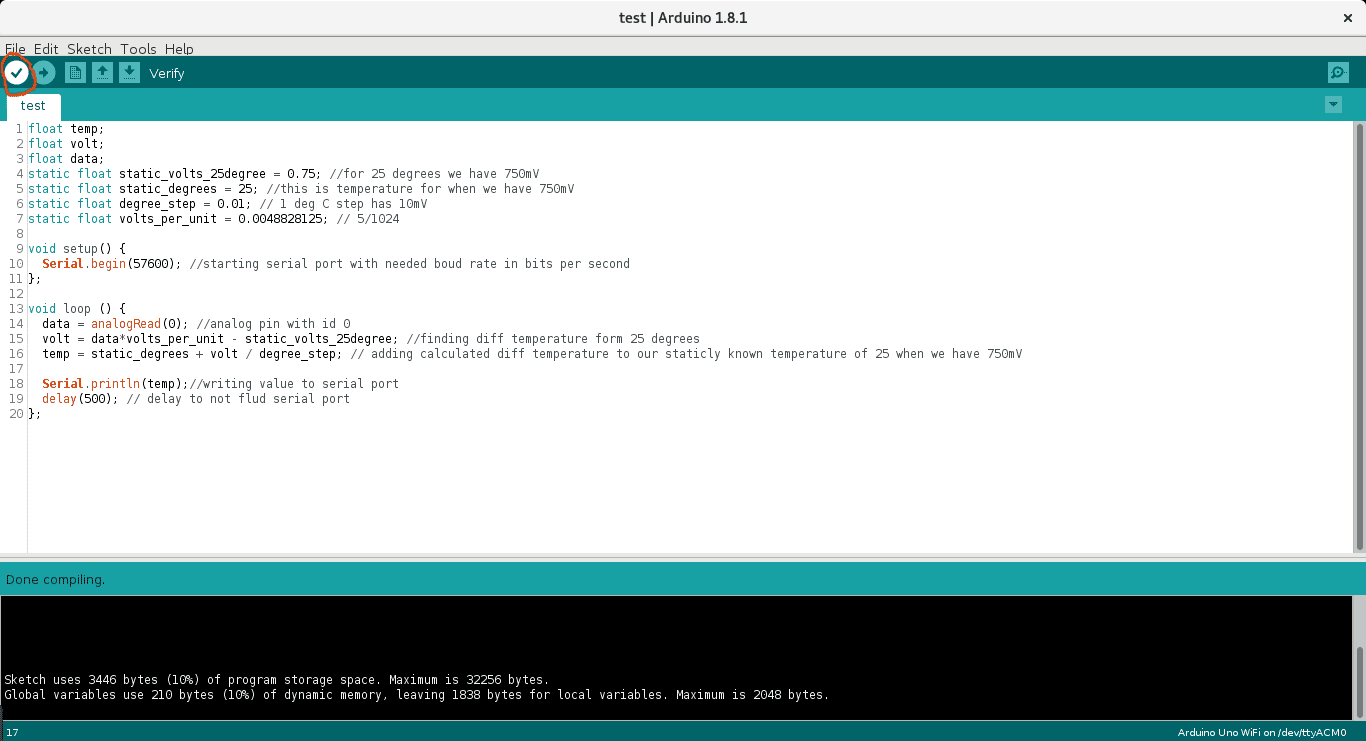1366x741 pixels.
Task: Click the Done compiling status message
Action: click(x=55, y=579)
